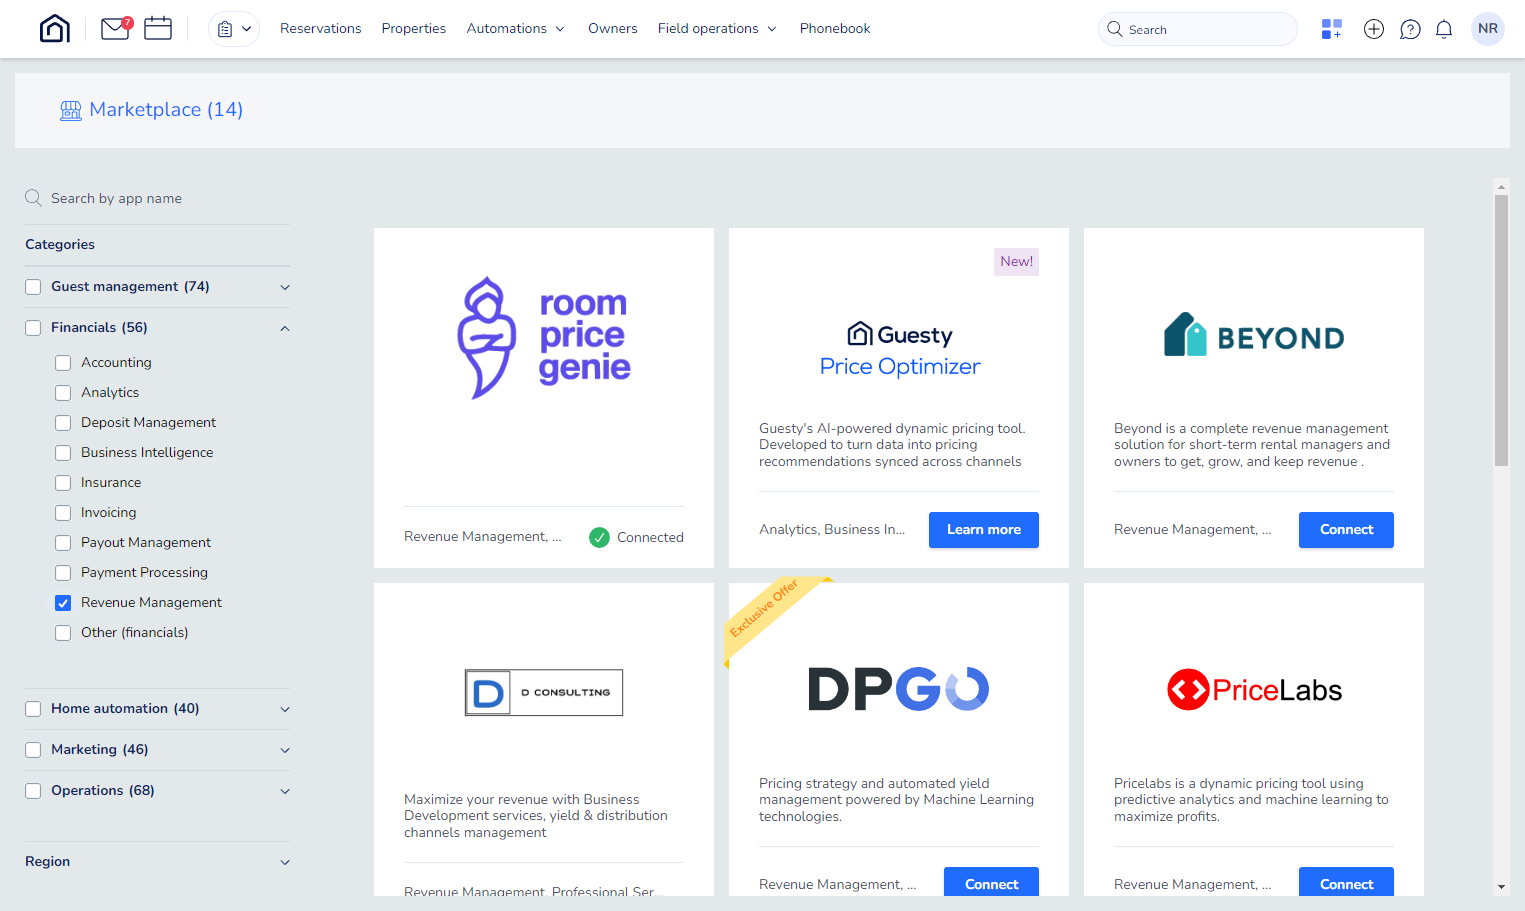This screenshot has height=911, width=1525.
Task: Open the Beyond logo card
Action: 1254,335
